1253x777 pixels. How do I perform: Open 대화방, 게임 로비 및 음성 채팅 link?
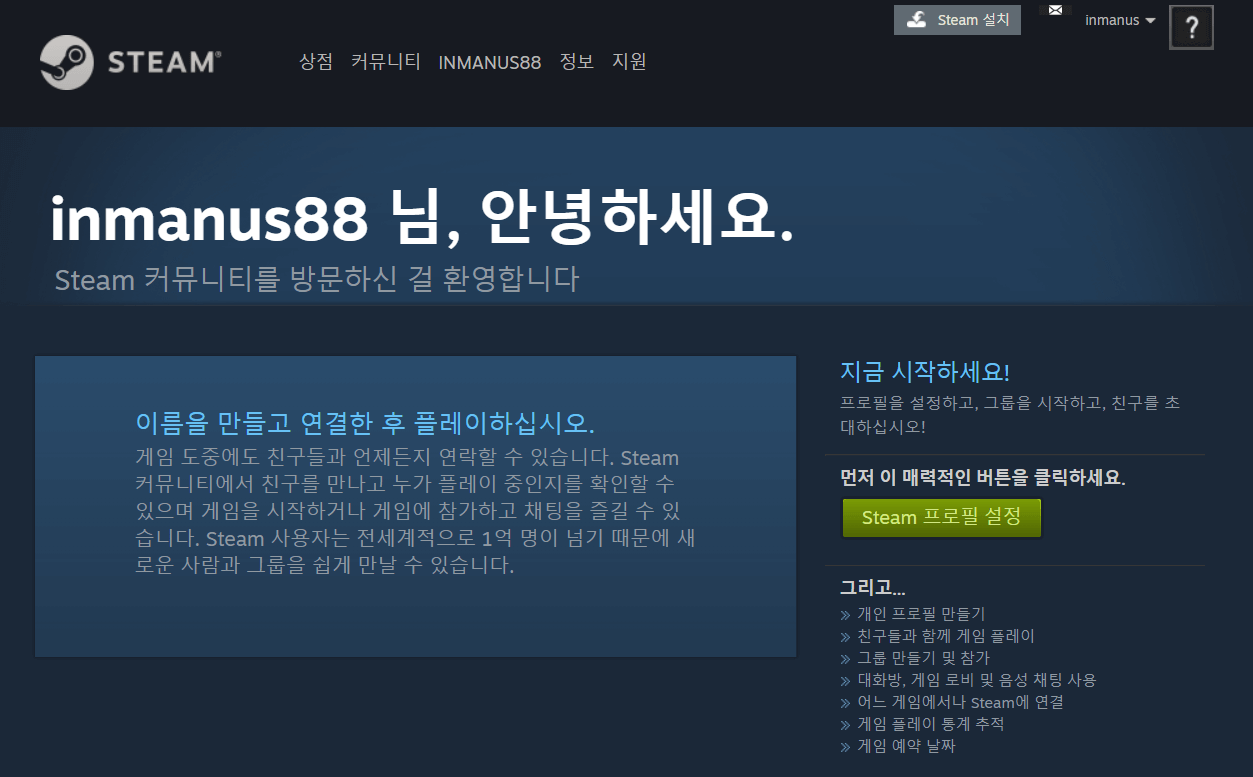point(976,680)
